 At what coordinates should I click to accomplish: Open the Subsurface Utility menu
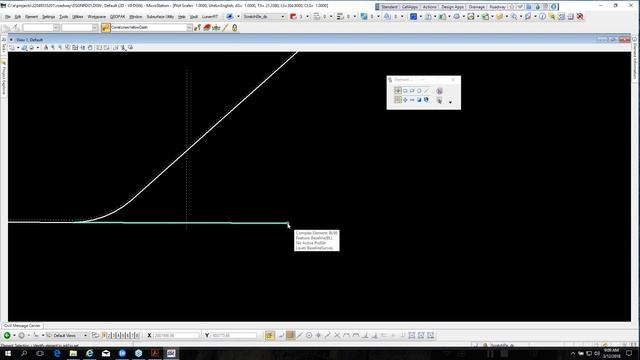[x=160, y=17]
